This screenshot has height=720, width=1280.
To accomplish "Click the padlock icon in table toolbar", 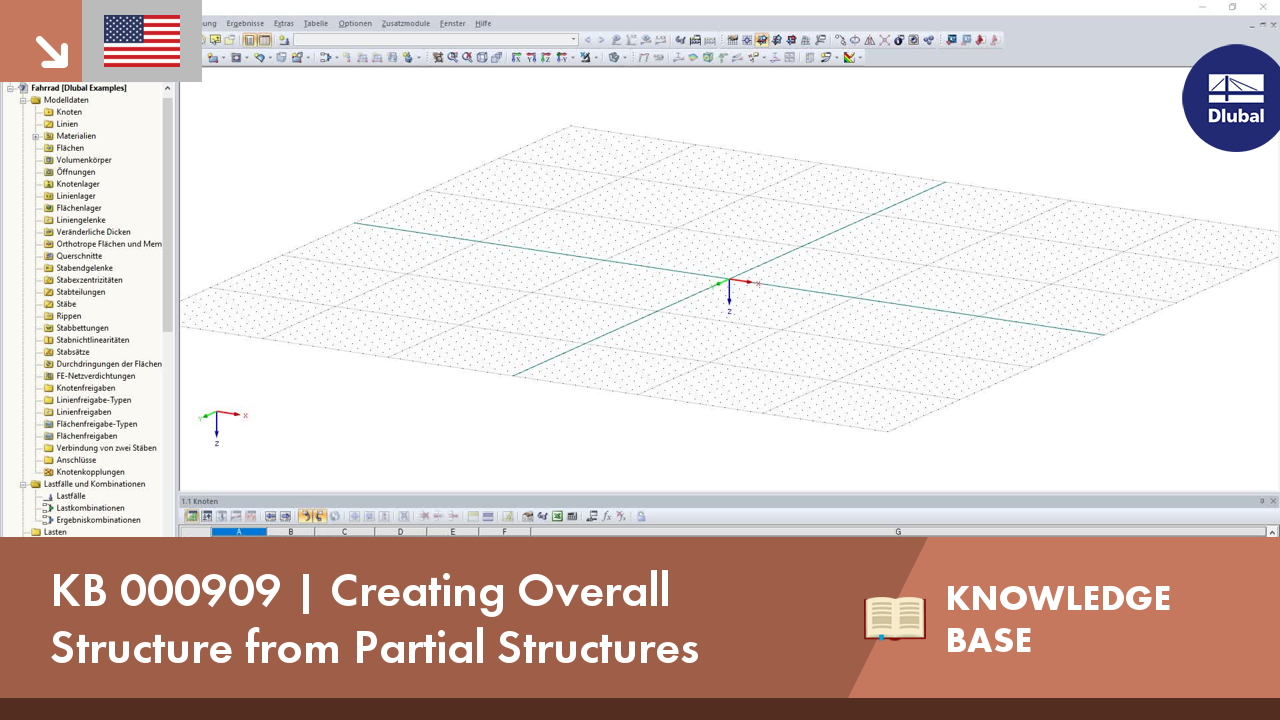I will click(640, 516).
